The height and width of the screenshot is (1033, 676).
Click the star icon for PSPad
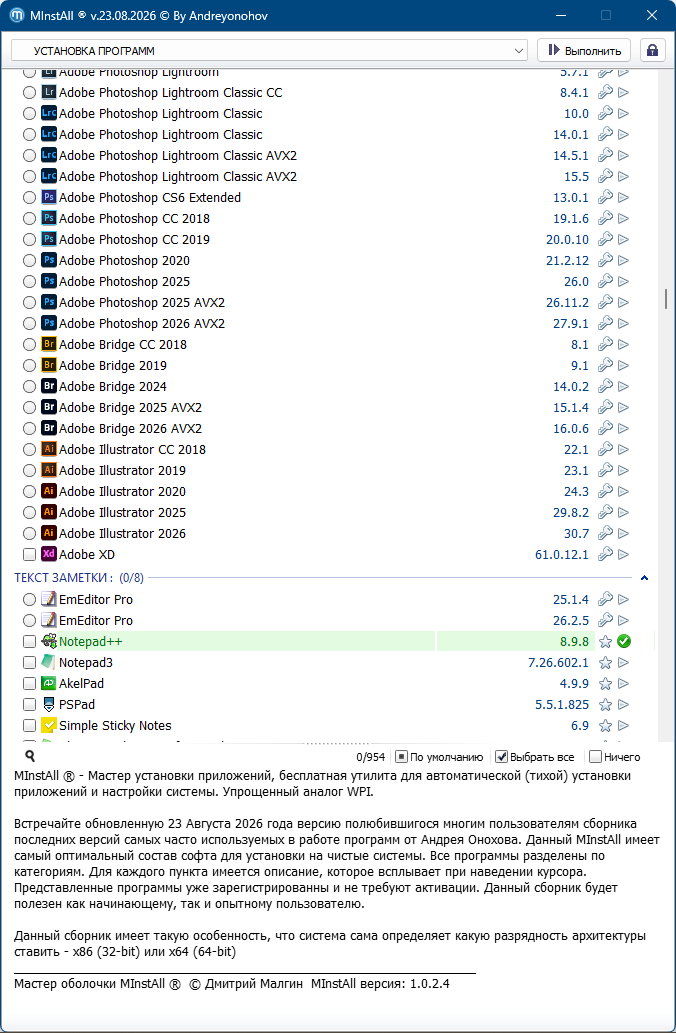point(606,705)
